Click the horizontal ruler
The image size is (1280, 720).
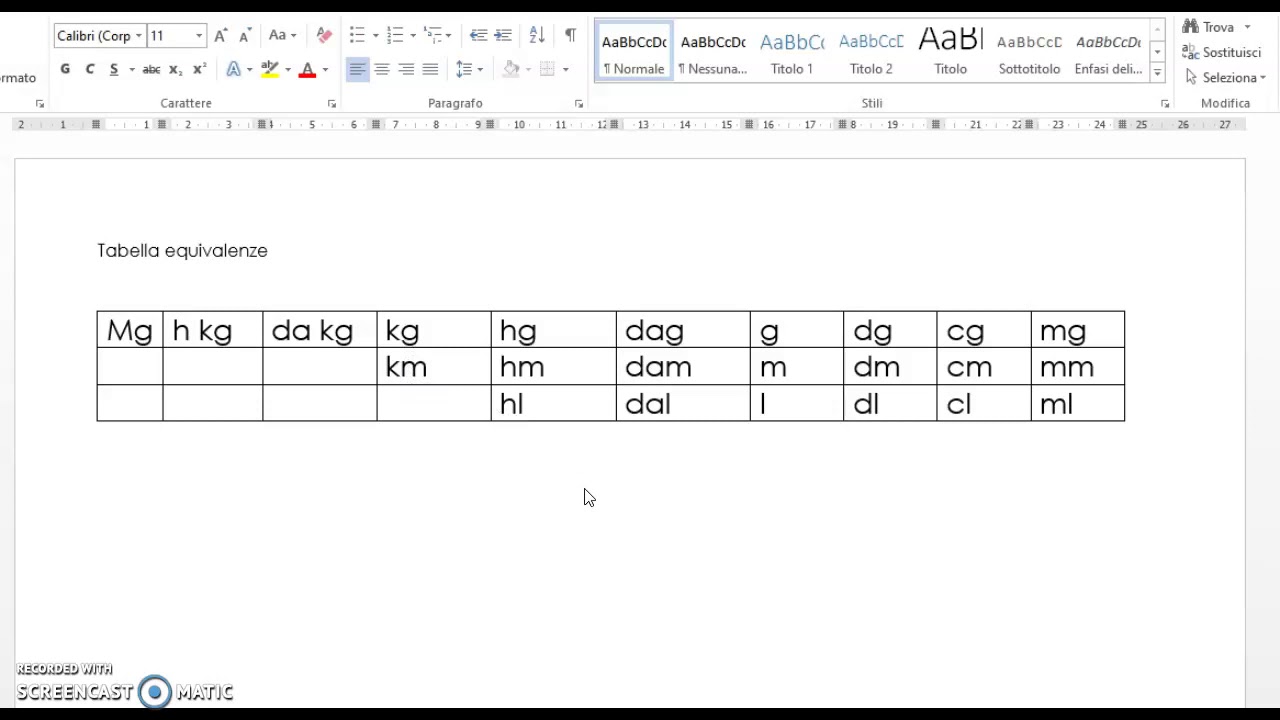pyautogui.click(x=630, y=125)
